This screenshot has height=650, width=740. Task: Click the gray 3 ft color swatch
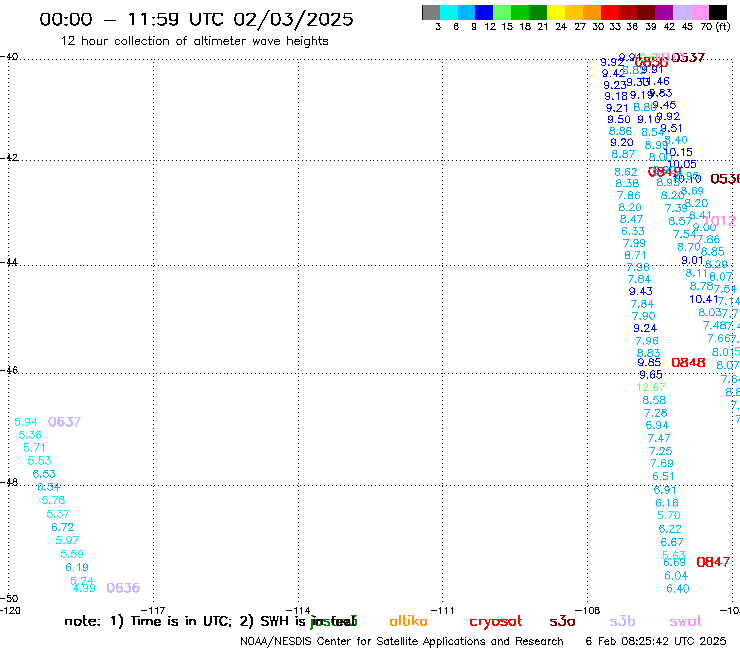pos(431,12)
